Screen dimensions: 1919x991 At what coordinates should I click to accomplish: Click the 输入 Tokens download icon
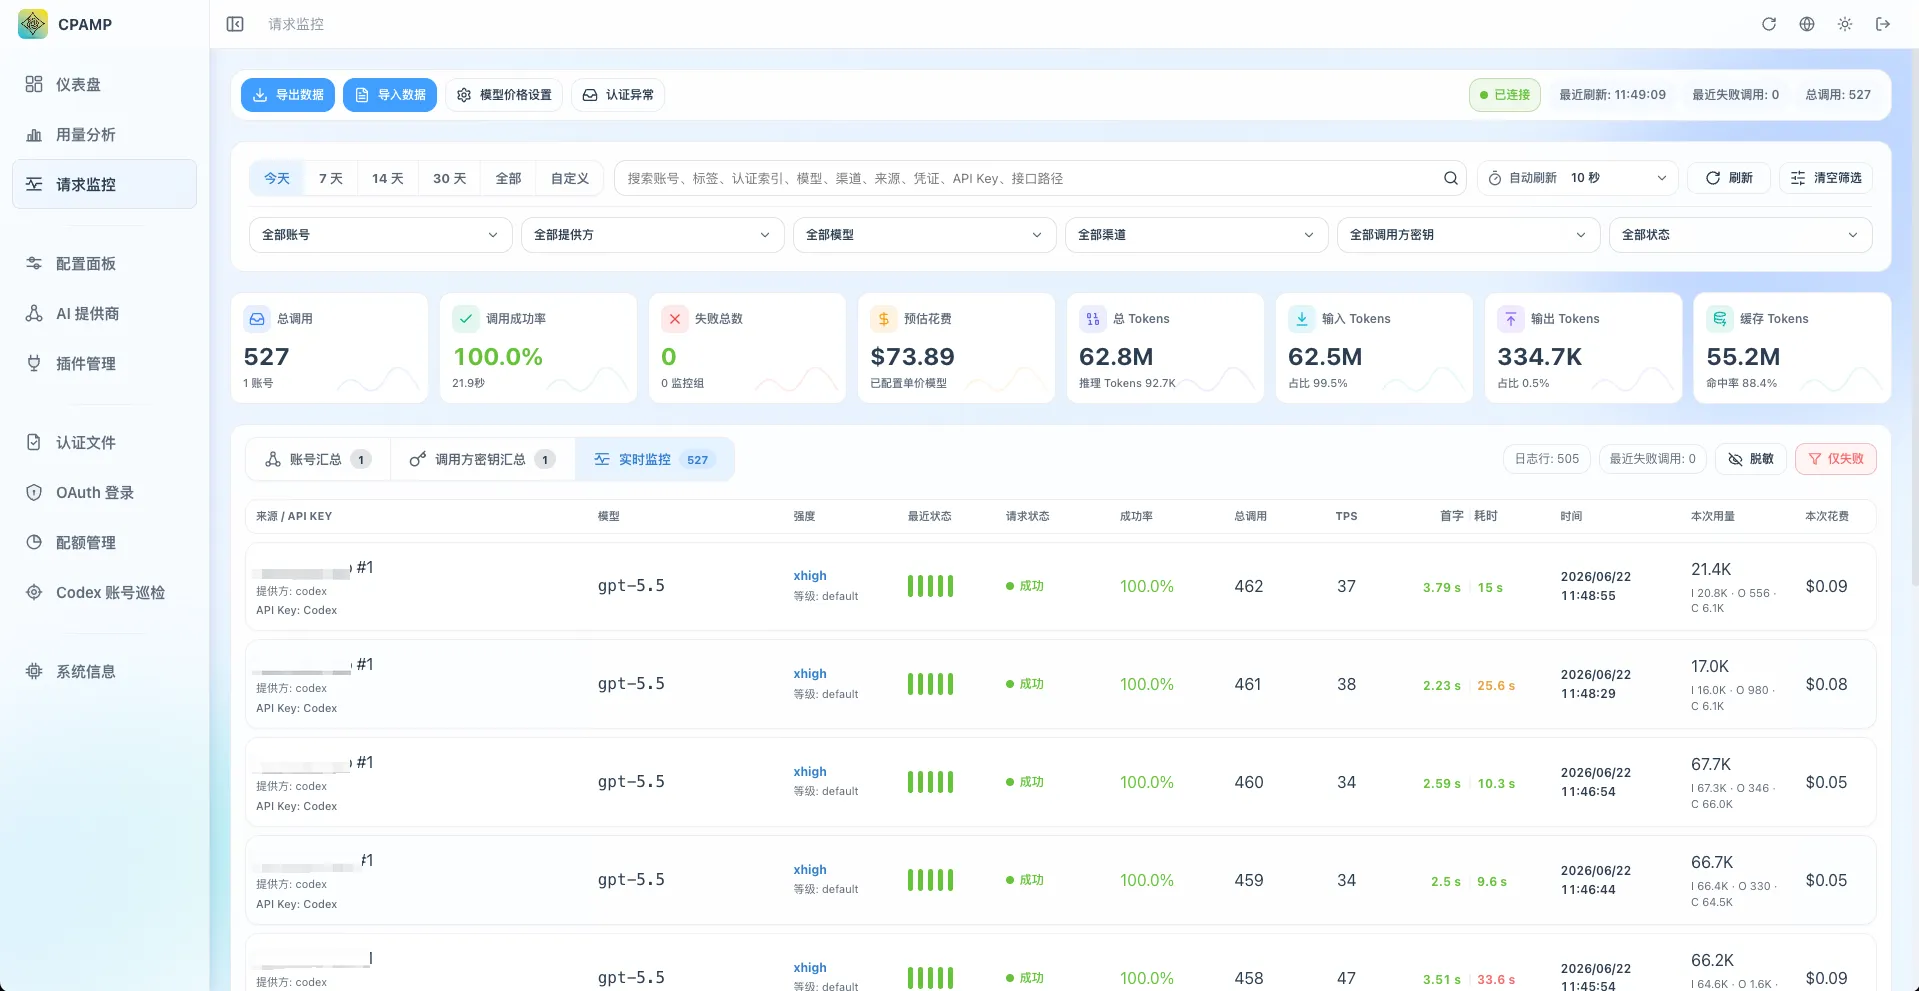(1302, 319)
